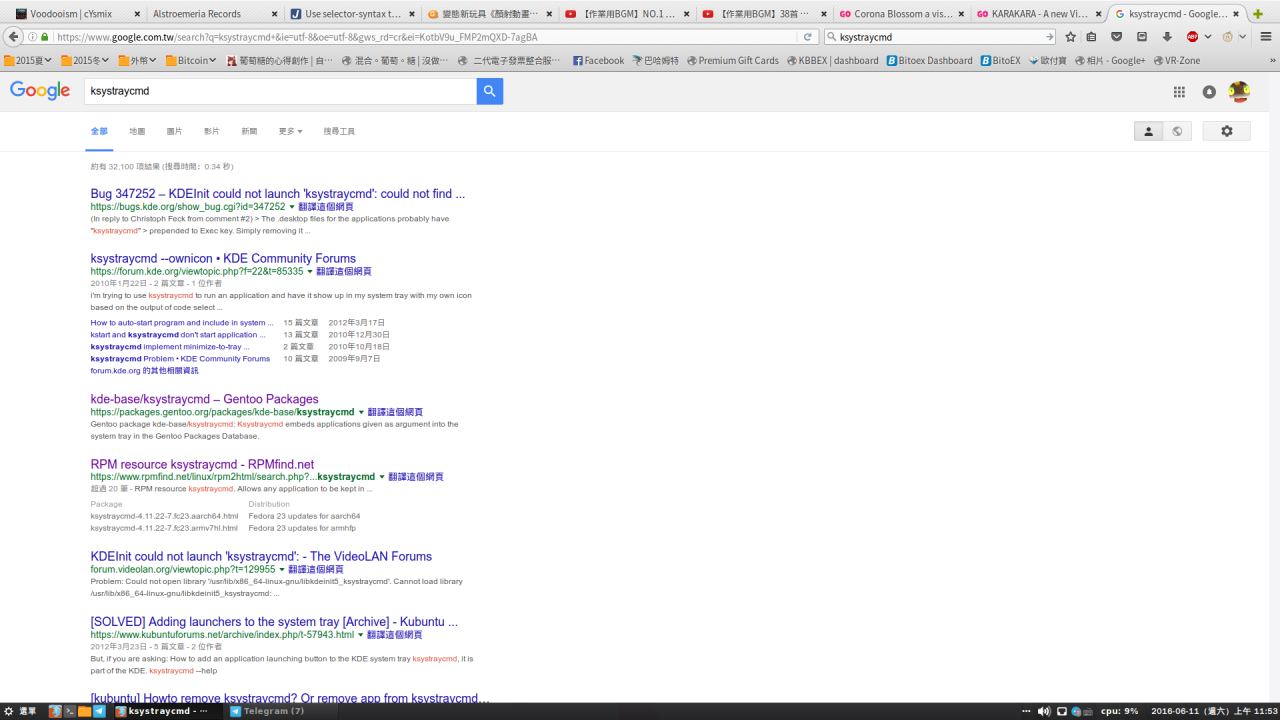1280x720 pixels.
Task: Expand the Adblock Plus dropdown arrow
Action: (1207, 37)
